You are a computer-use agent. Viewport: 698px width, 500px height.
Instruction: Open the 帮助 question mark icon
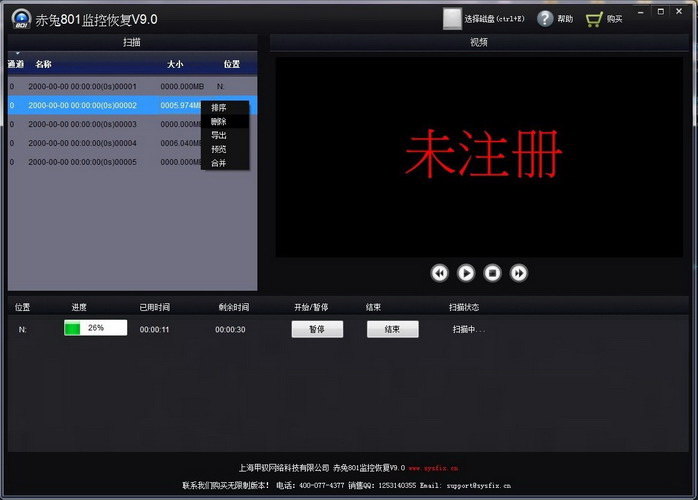pyautogui.click(x=545, y=19)
